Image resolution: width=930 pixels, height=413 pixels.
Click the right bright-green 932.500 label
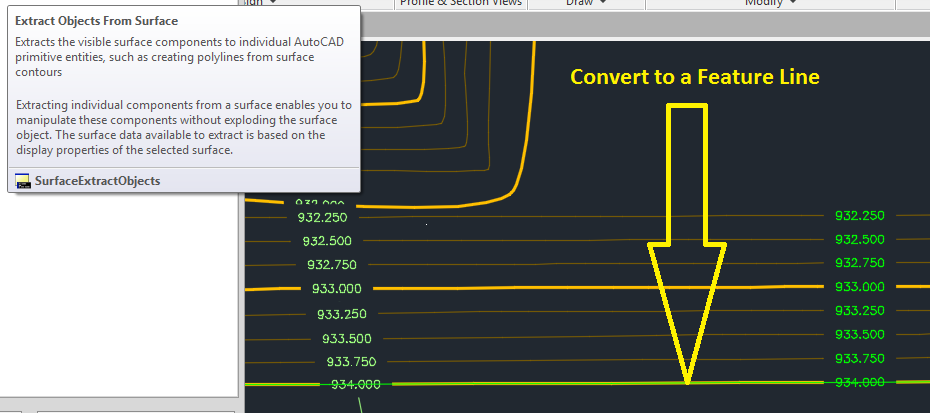(859, 240)
